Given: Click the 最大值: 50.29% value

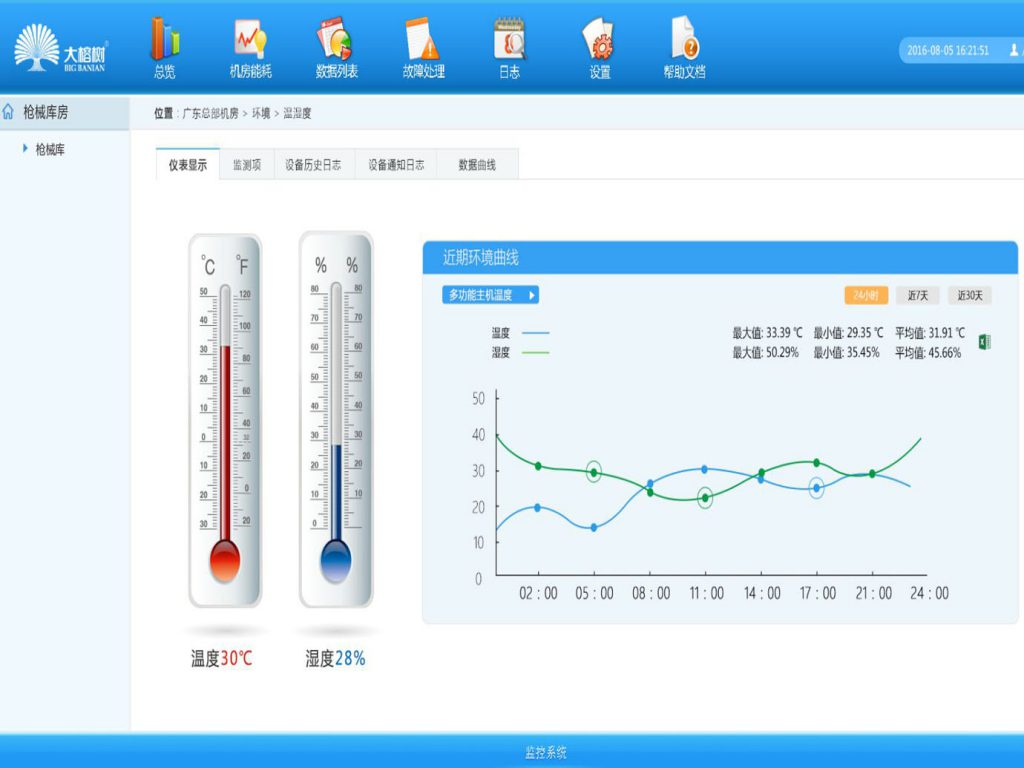Looking at the screenshot, I should (x=765, y=353).
